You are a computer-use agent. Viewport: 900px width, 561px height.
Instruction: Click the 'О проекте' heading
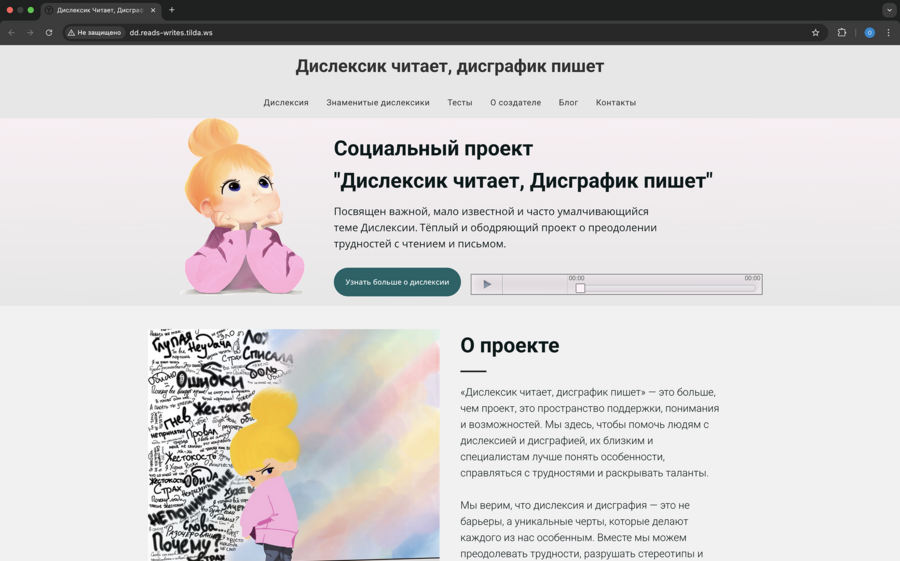pos(510,345)
